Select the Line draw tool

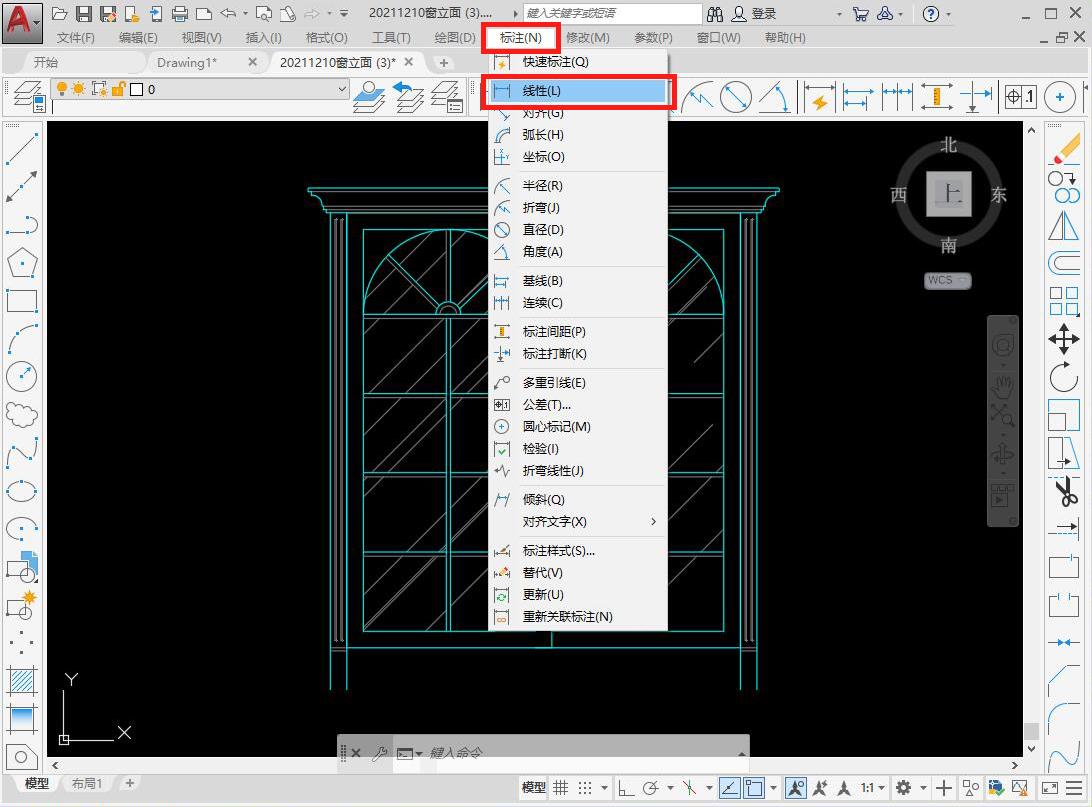tap(22, 148)
